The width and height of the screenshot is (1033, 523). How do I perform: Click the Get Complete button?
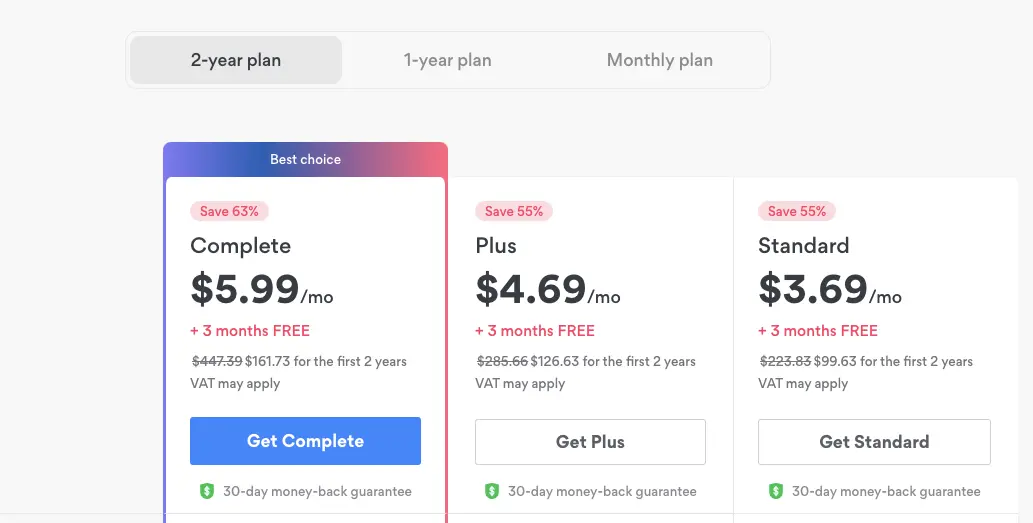click(306, 441)
